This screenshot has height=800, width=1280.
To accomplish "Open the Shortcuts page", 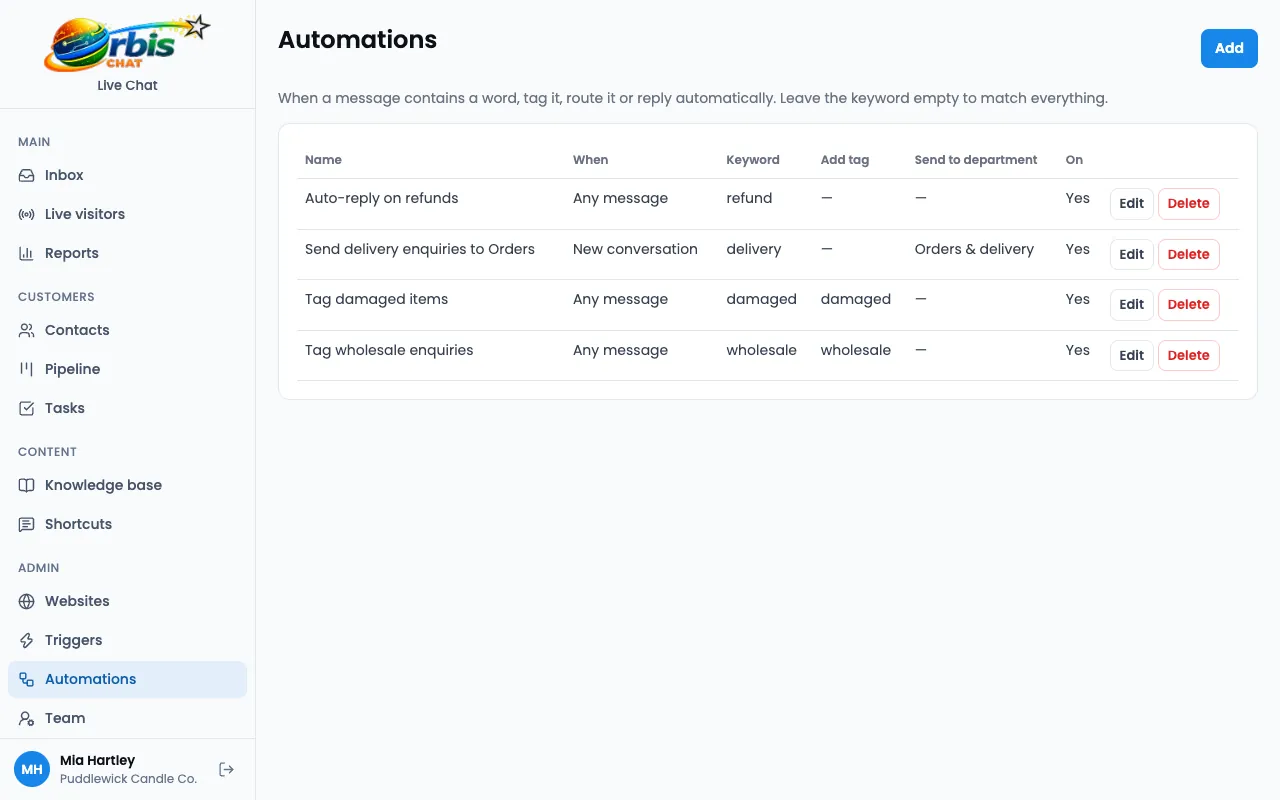I will point(127,524).
